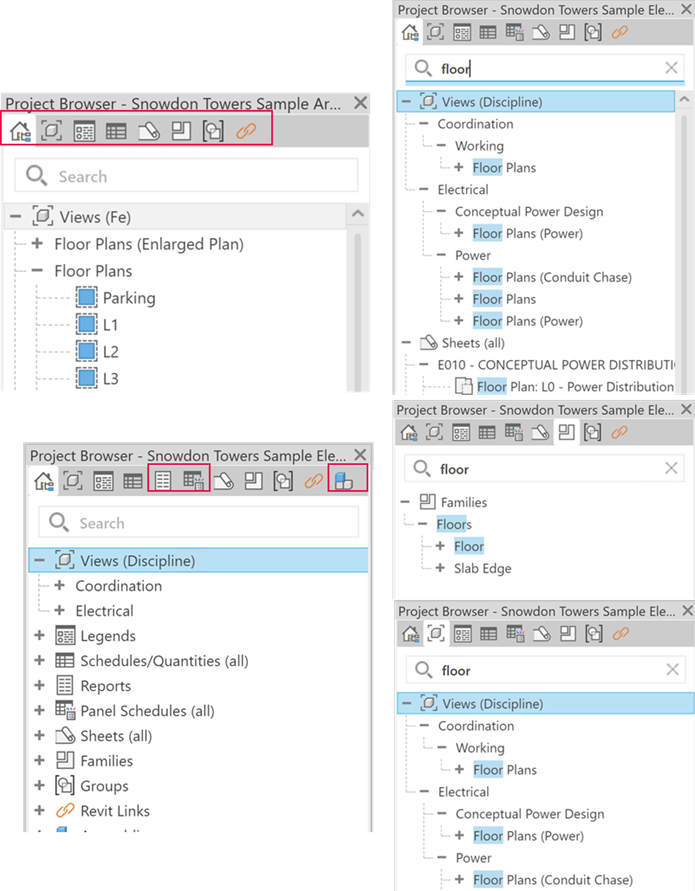Collapse Floors category under Families
Image resolution: width=695 pixels, height=891 pixels.
[422, 524]
